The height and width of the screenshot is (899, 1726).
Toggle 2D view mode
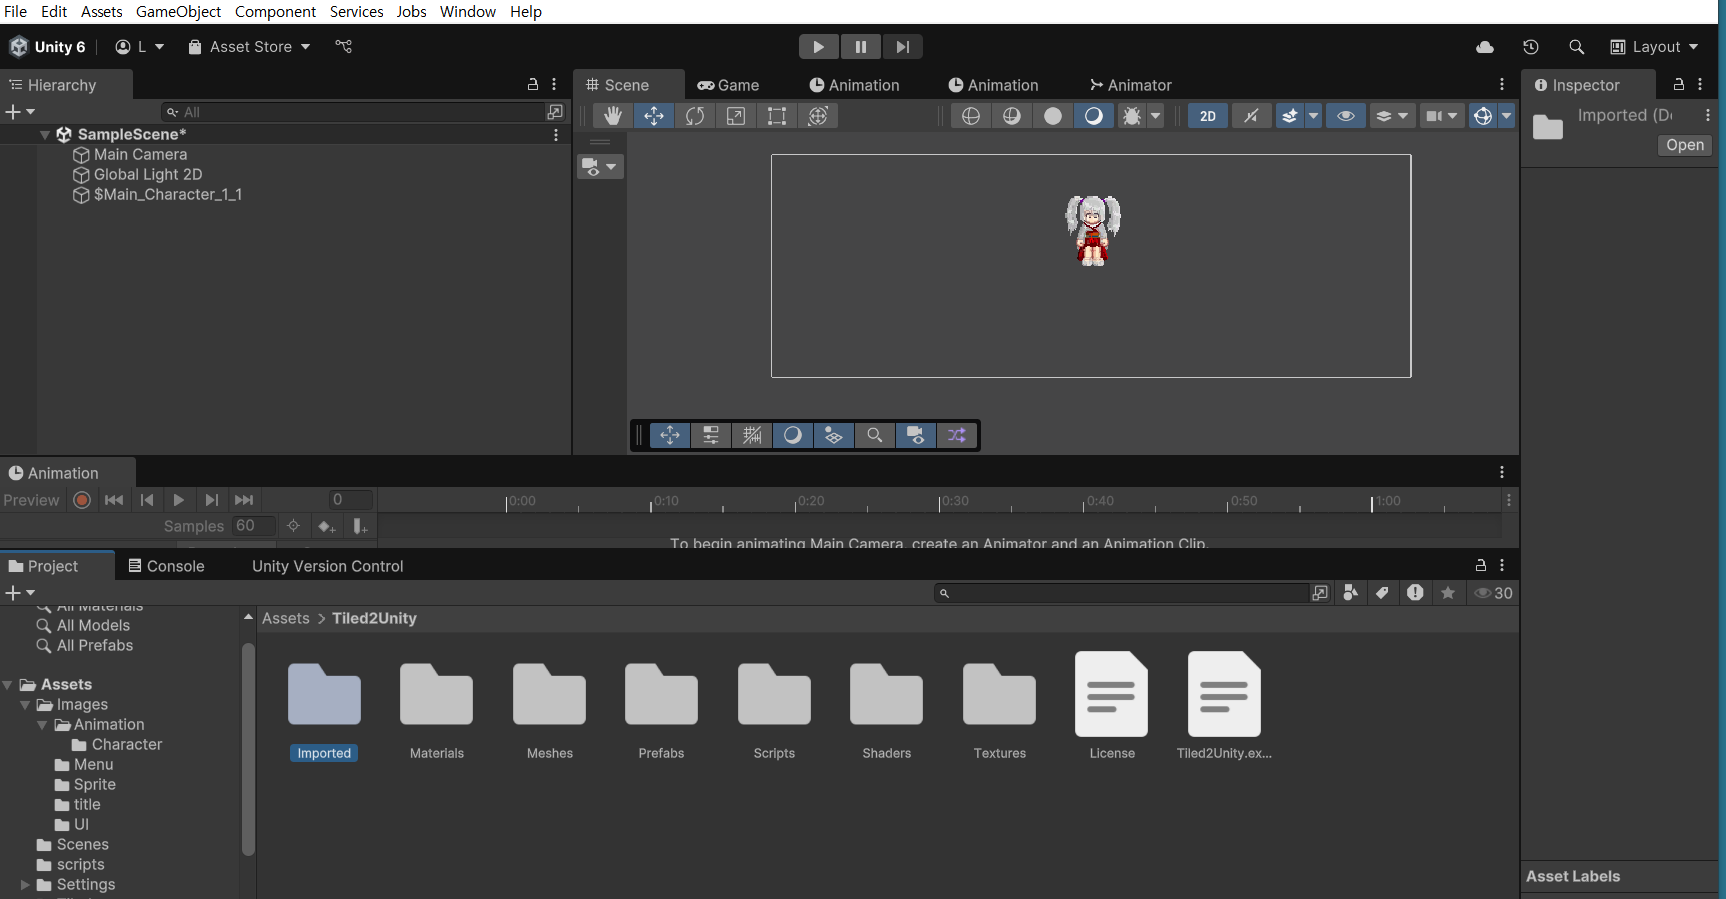point(1208,116)
